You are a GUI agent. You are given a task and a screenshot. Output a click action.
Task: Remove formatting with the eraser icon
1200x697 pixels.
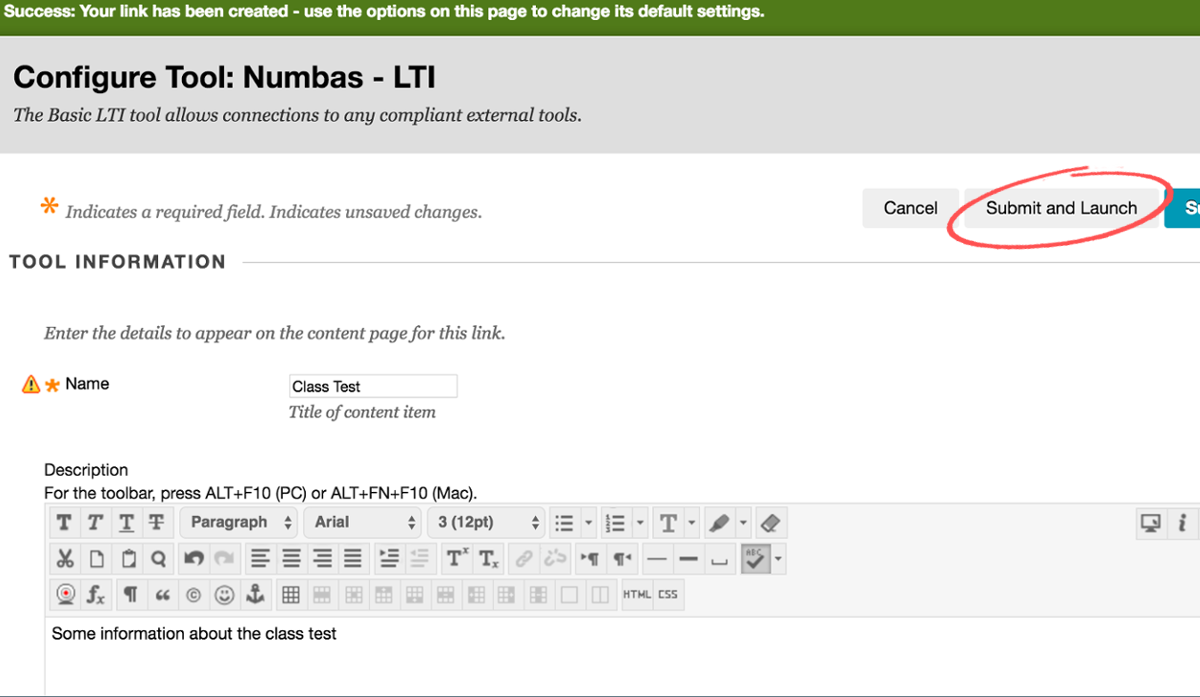click(x=769, y=523)
